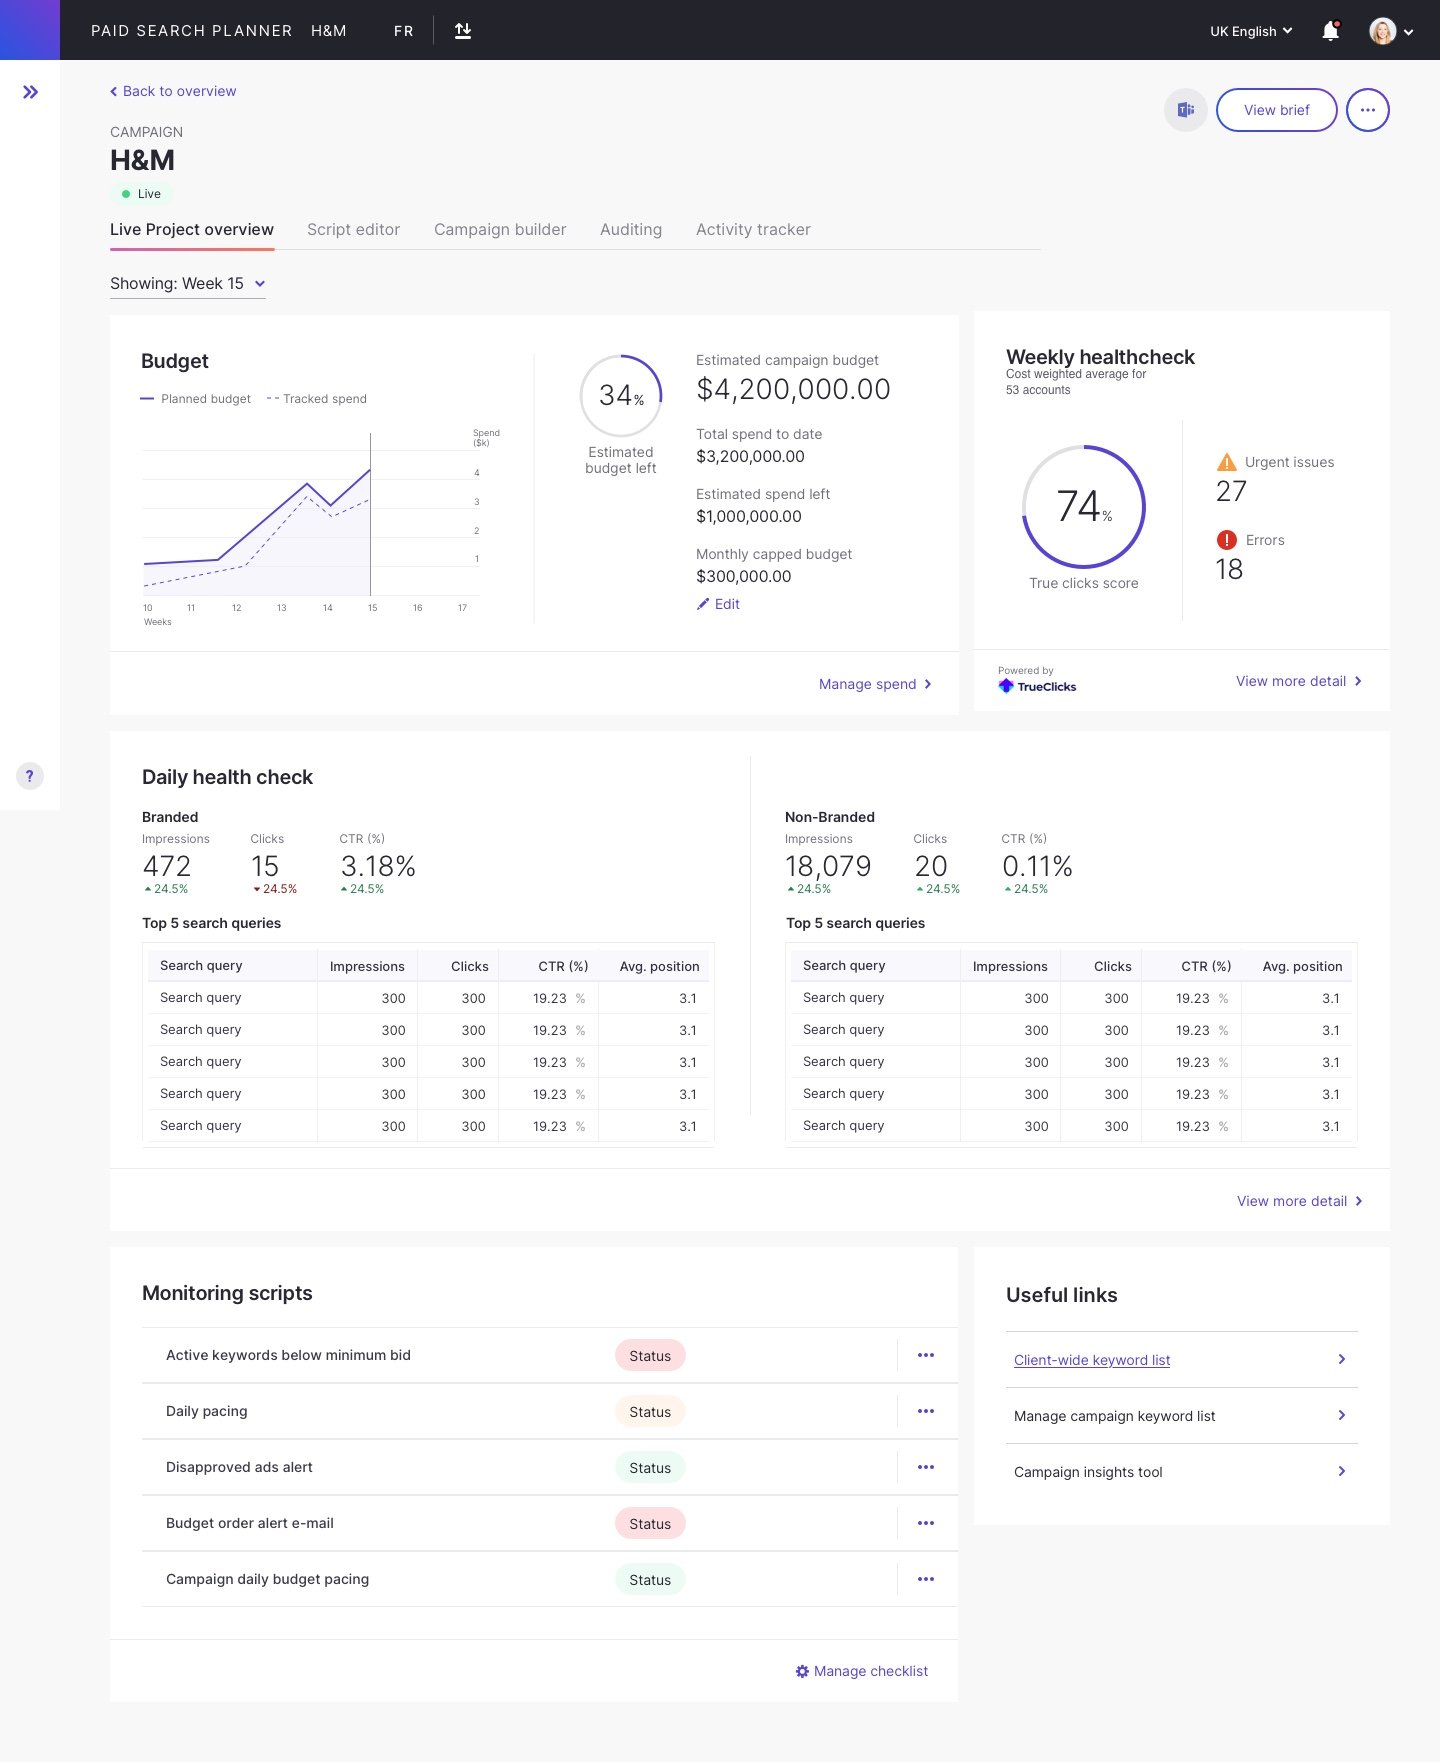Viewport: 1440px width, 1762px height.
Task: Open options for Budget order alert e-mail
Action: [926, 1523]
